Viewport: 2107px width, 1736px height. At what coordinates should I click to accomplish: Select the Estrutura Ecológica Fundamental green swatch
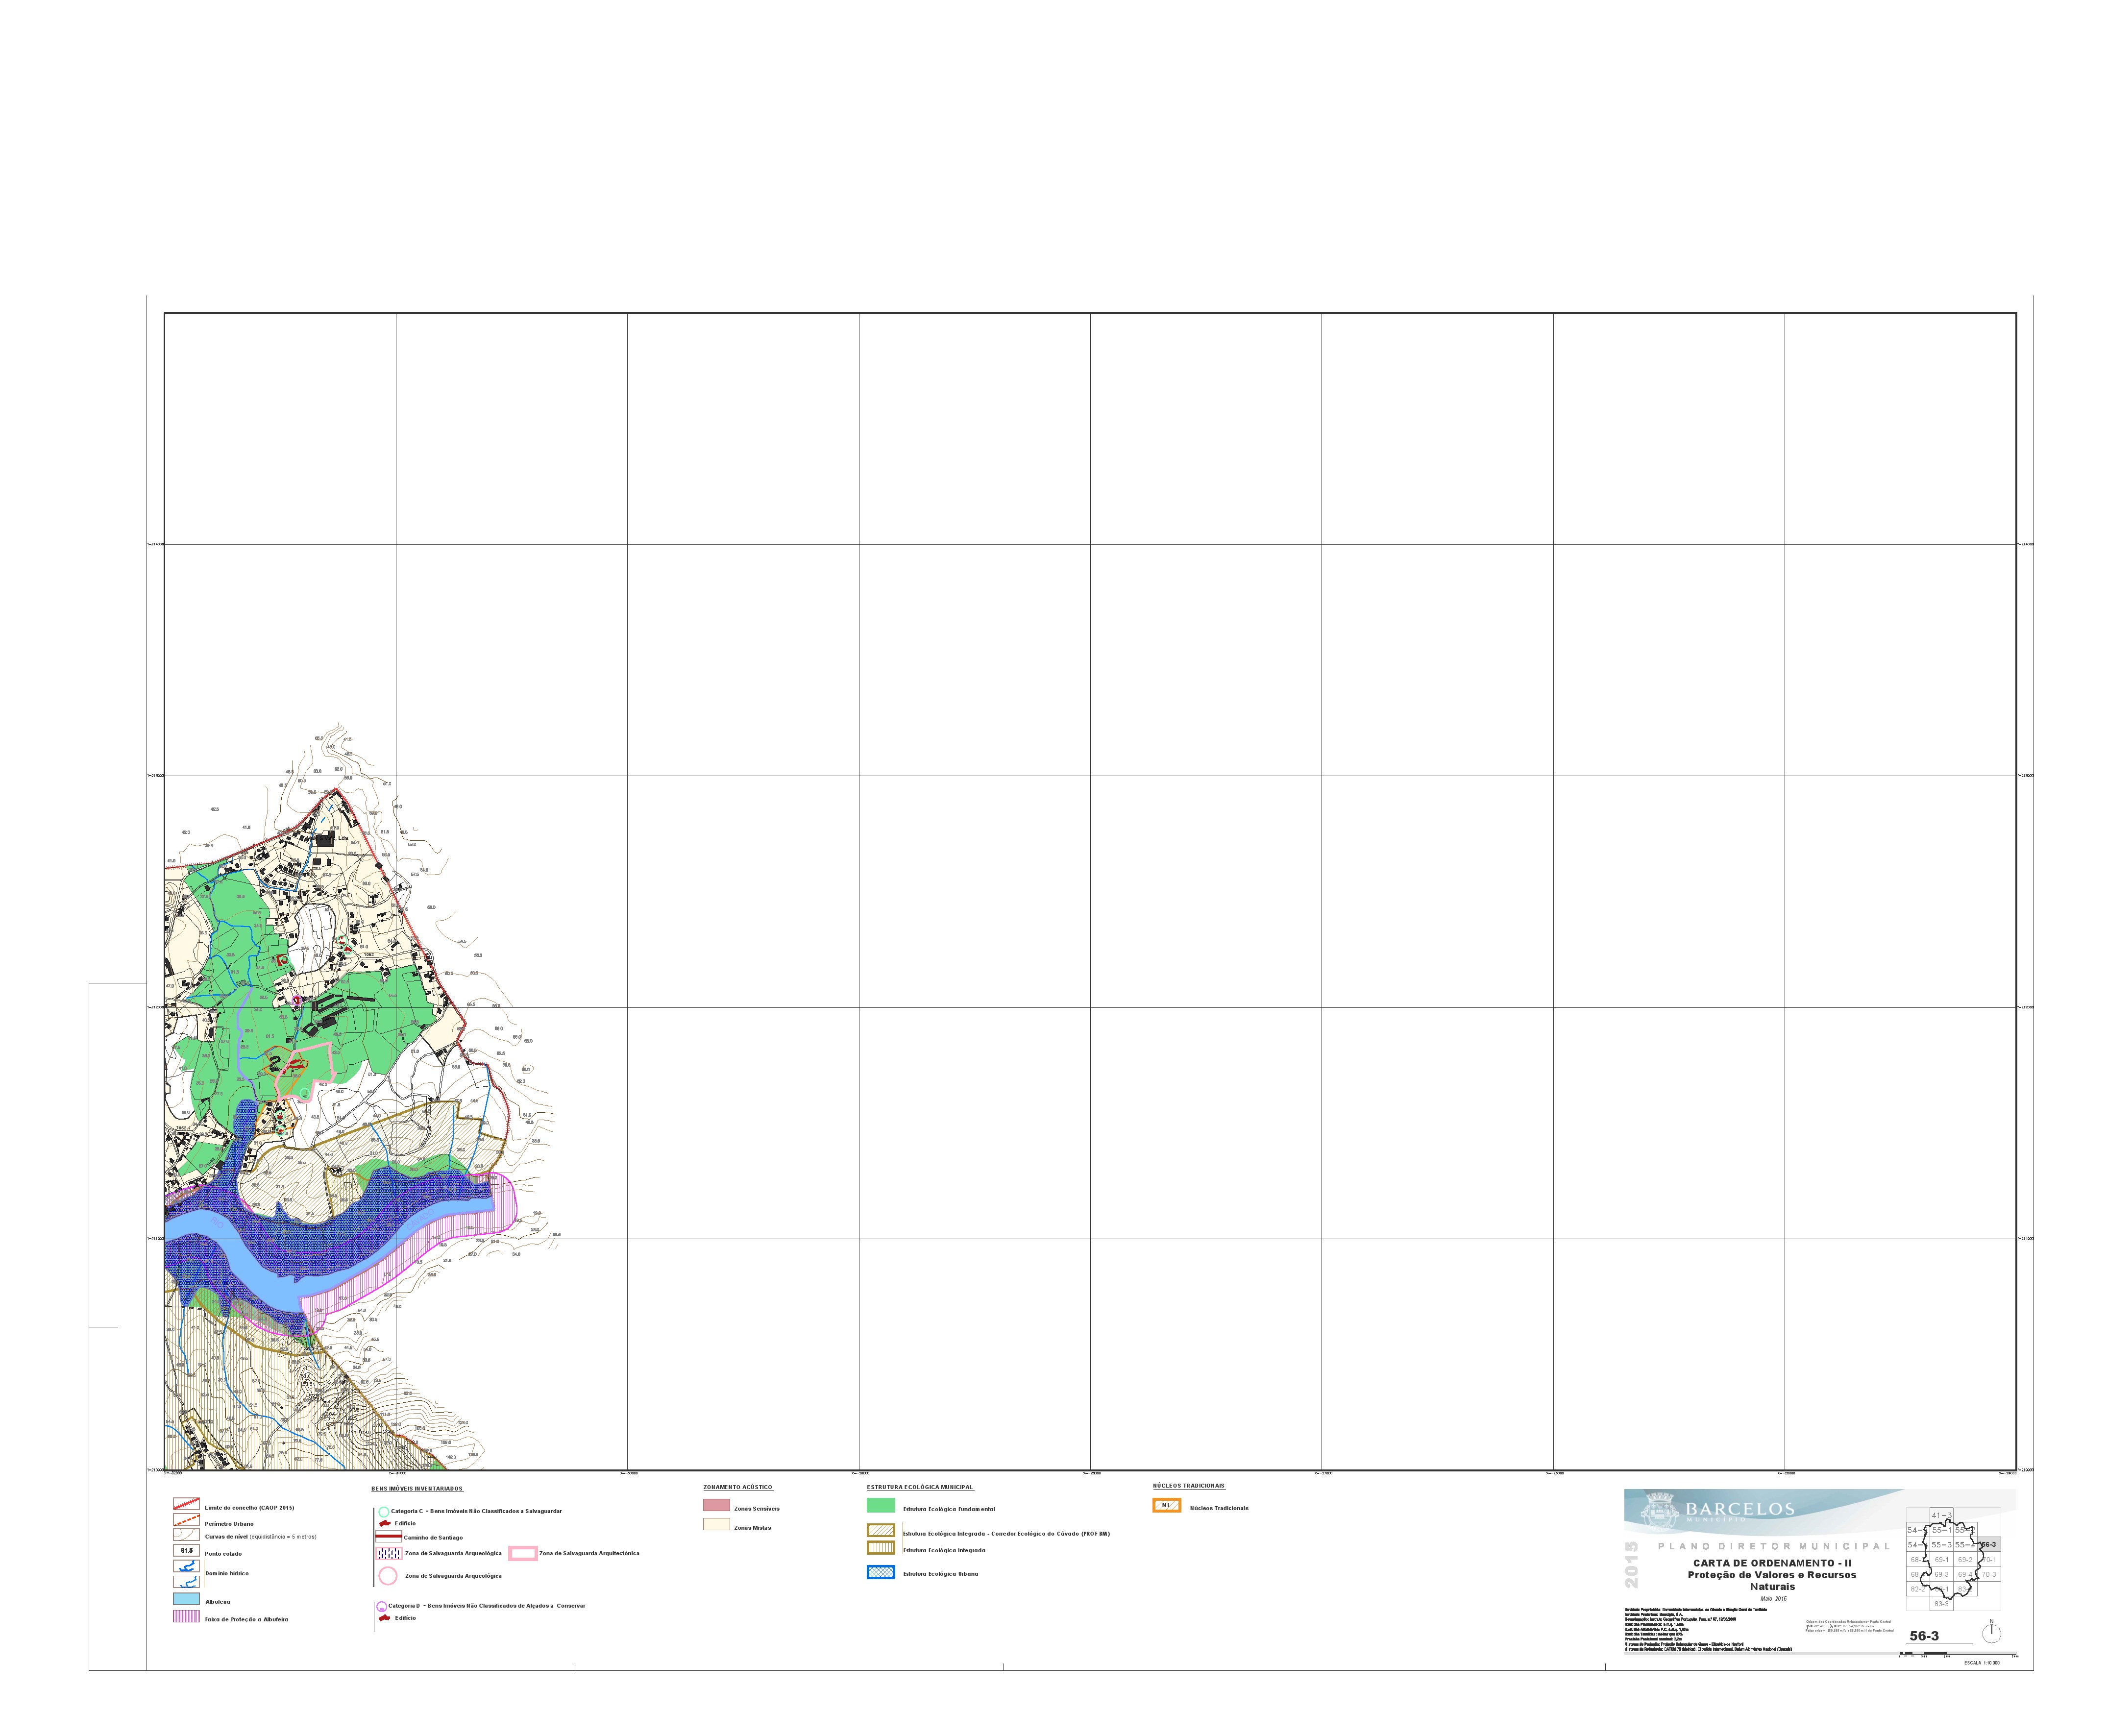pyautogui.click(x=881, y=1505)
